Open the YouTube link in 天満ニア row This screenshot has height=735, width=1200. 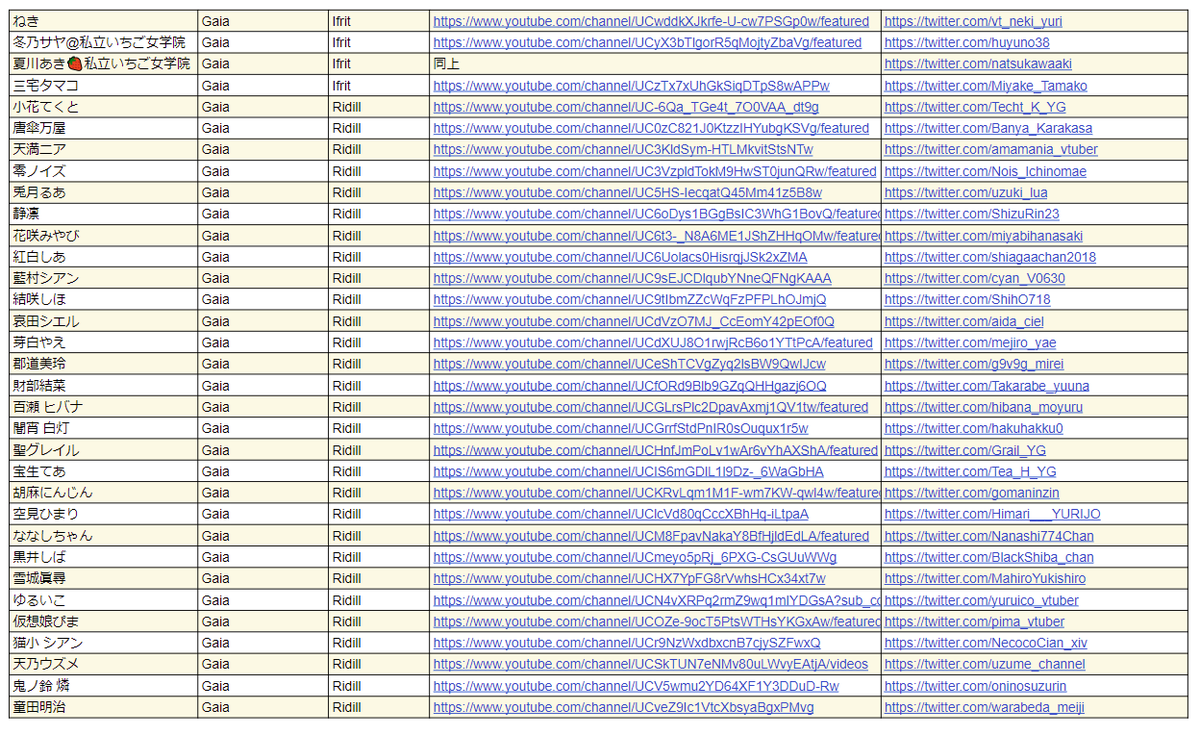pyautogui.click(x=623, y=150)
